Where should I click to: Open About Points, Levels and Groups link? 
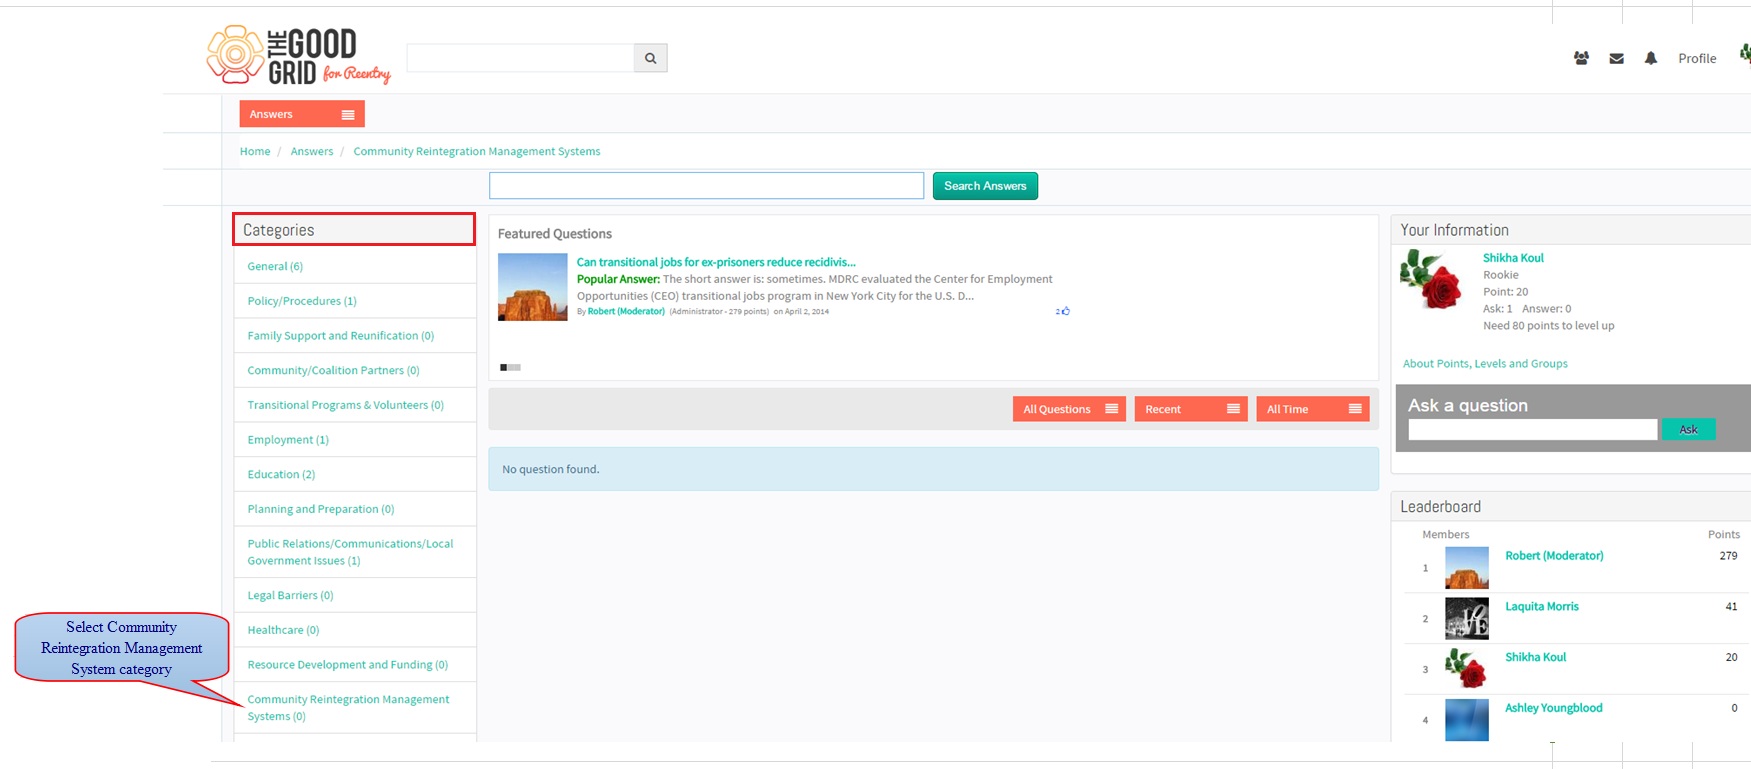1485,363
